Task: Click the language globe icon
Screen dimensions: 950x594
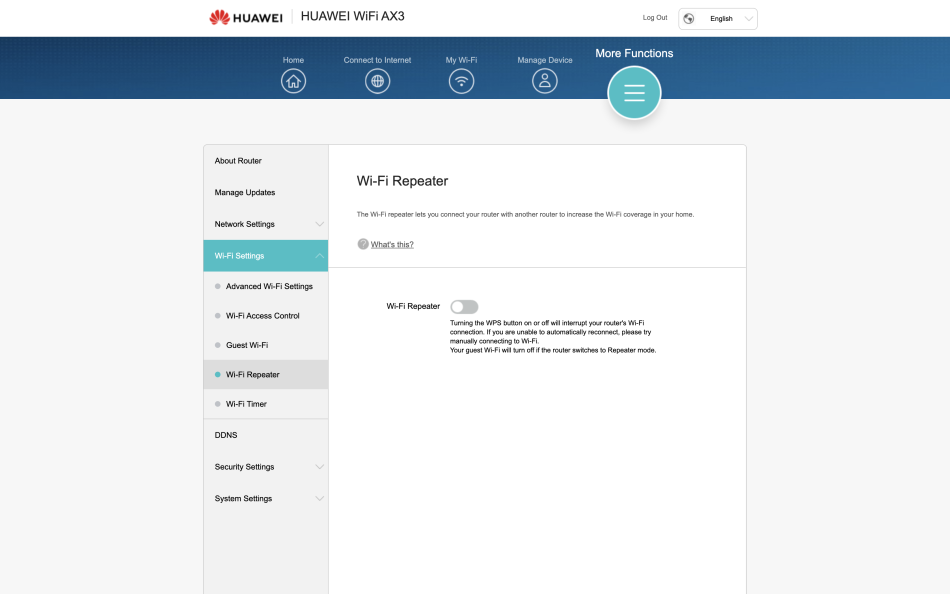Action: pos(689,19)
